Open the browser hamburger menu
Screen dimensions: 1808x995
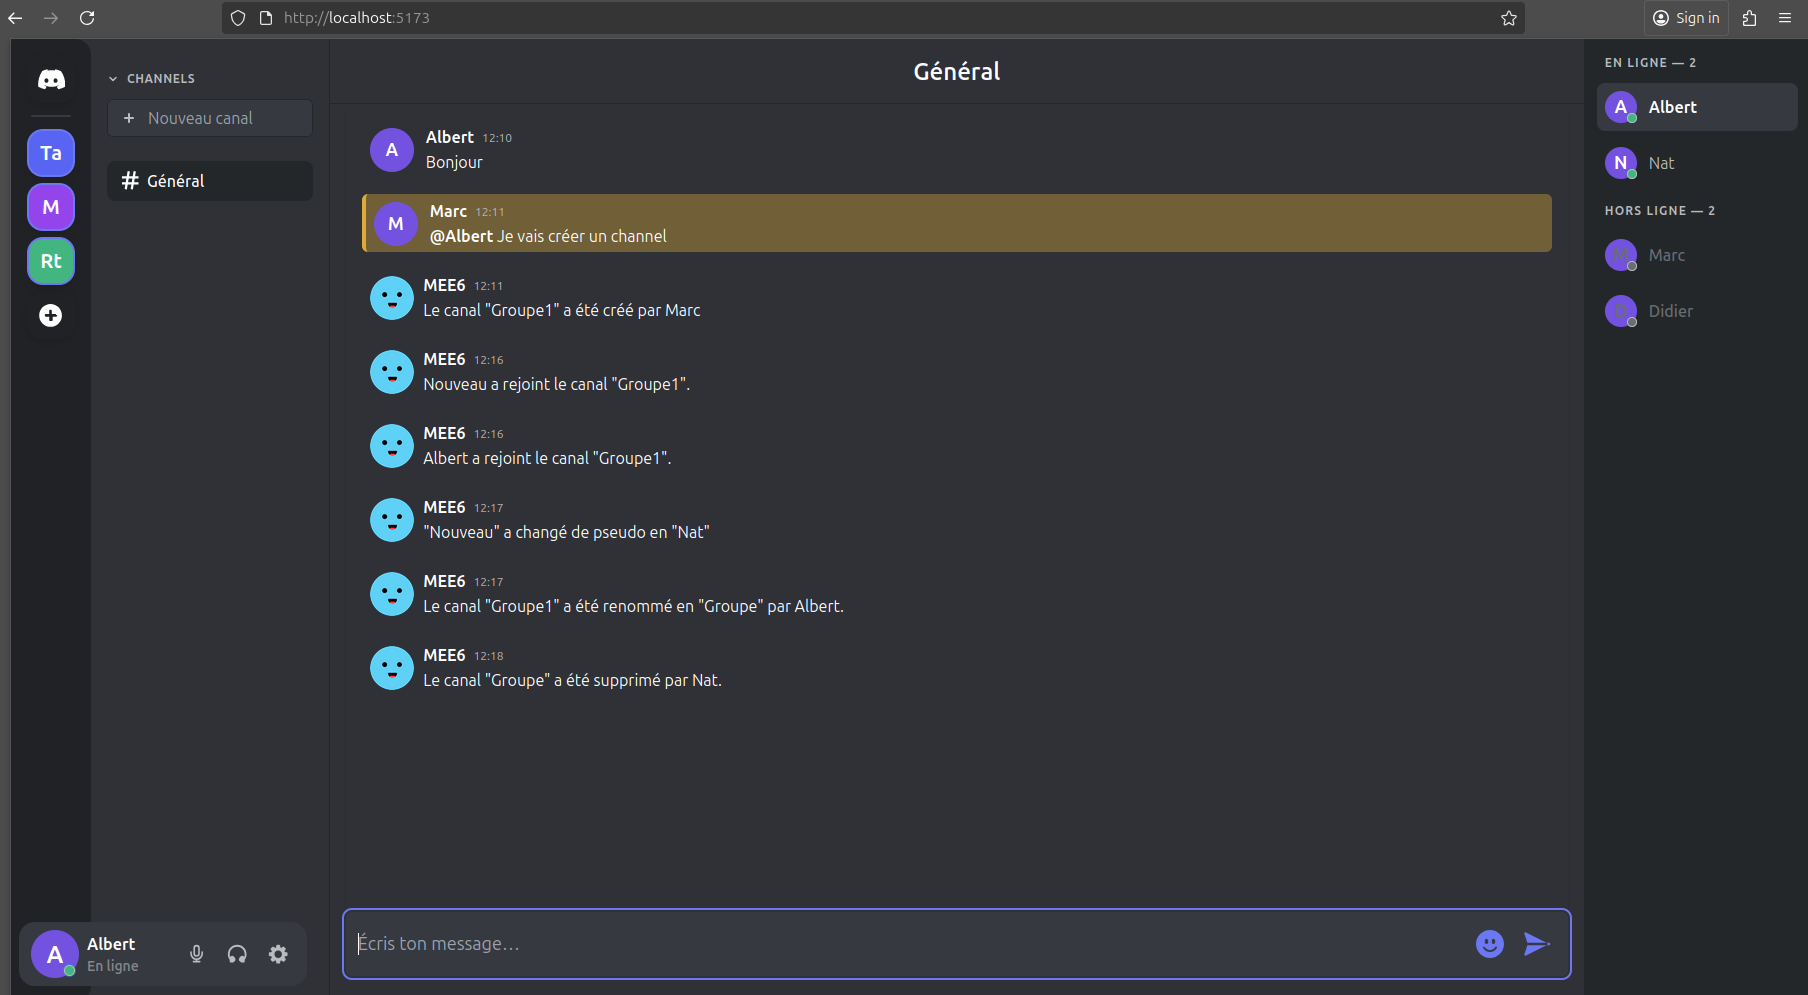point(1785,18)
